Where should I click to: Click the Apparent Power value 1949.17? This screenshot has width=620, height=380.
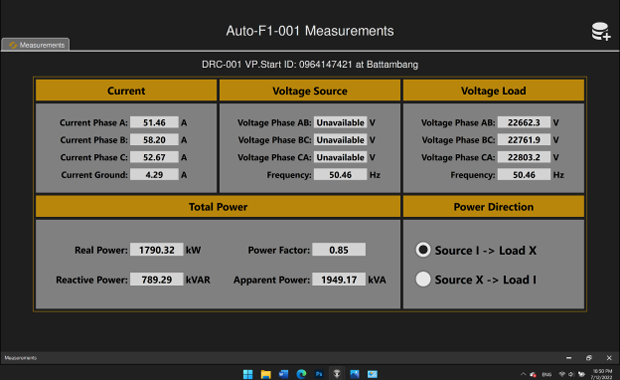tap(339, 280)
